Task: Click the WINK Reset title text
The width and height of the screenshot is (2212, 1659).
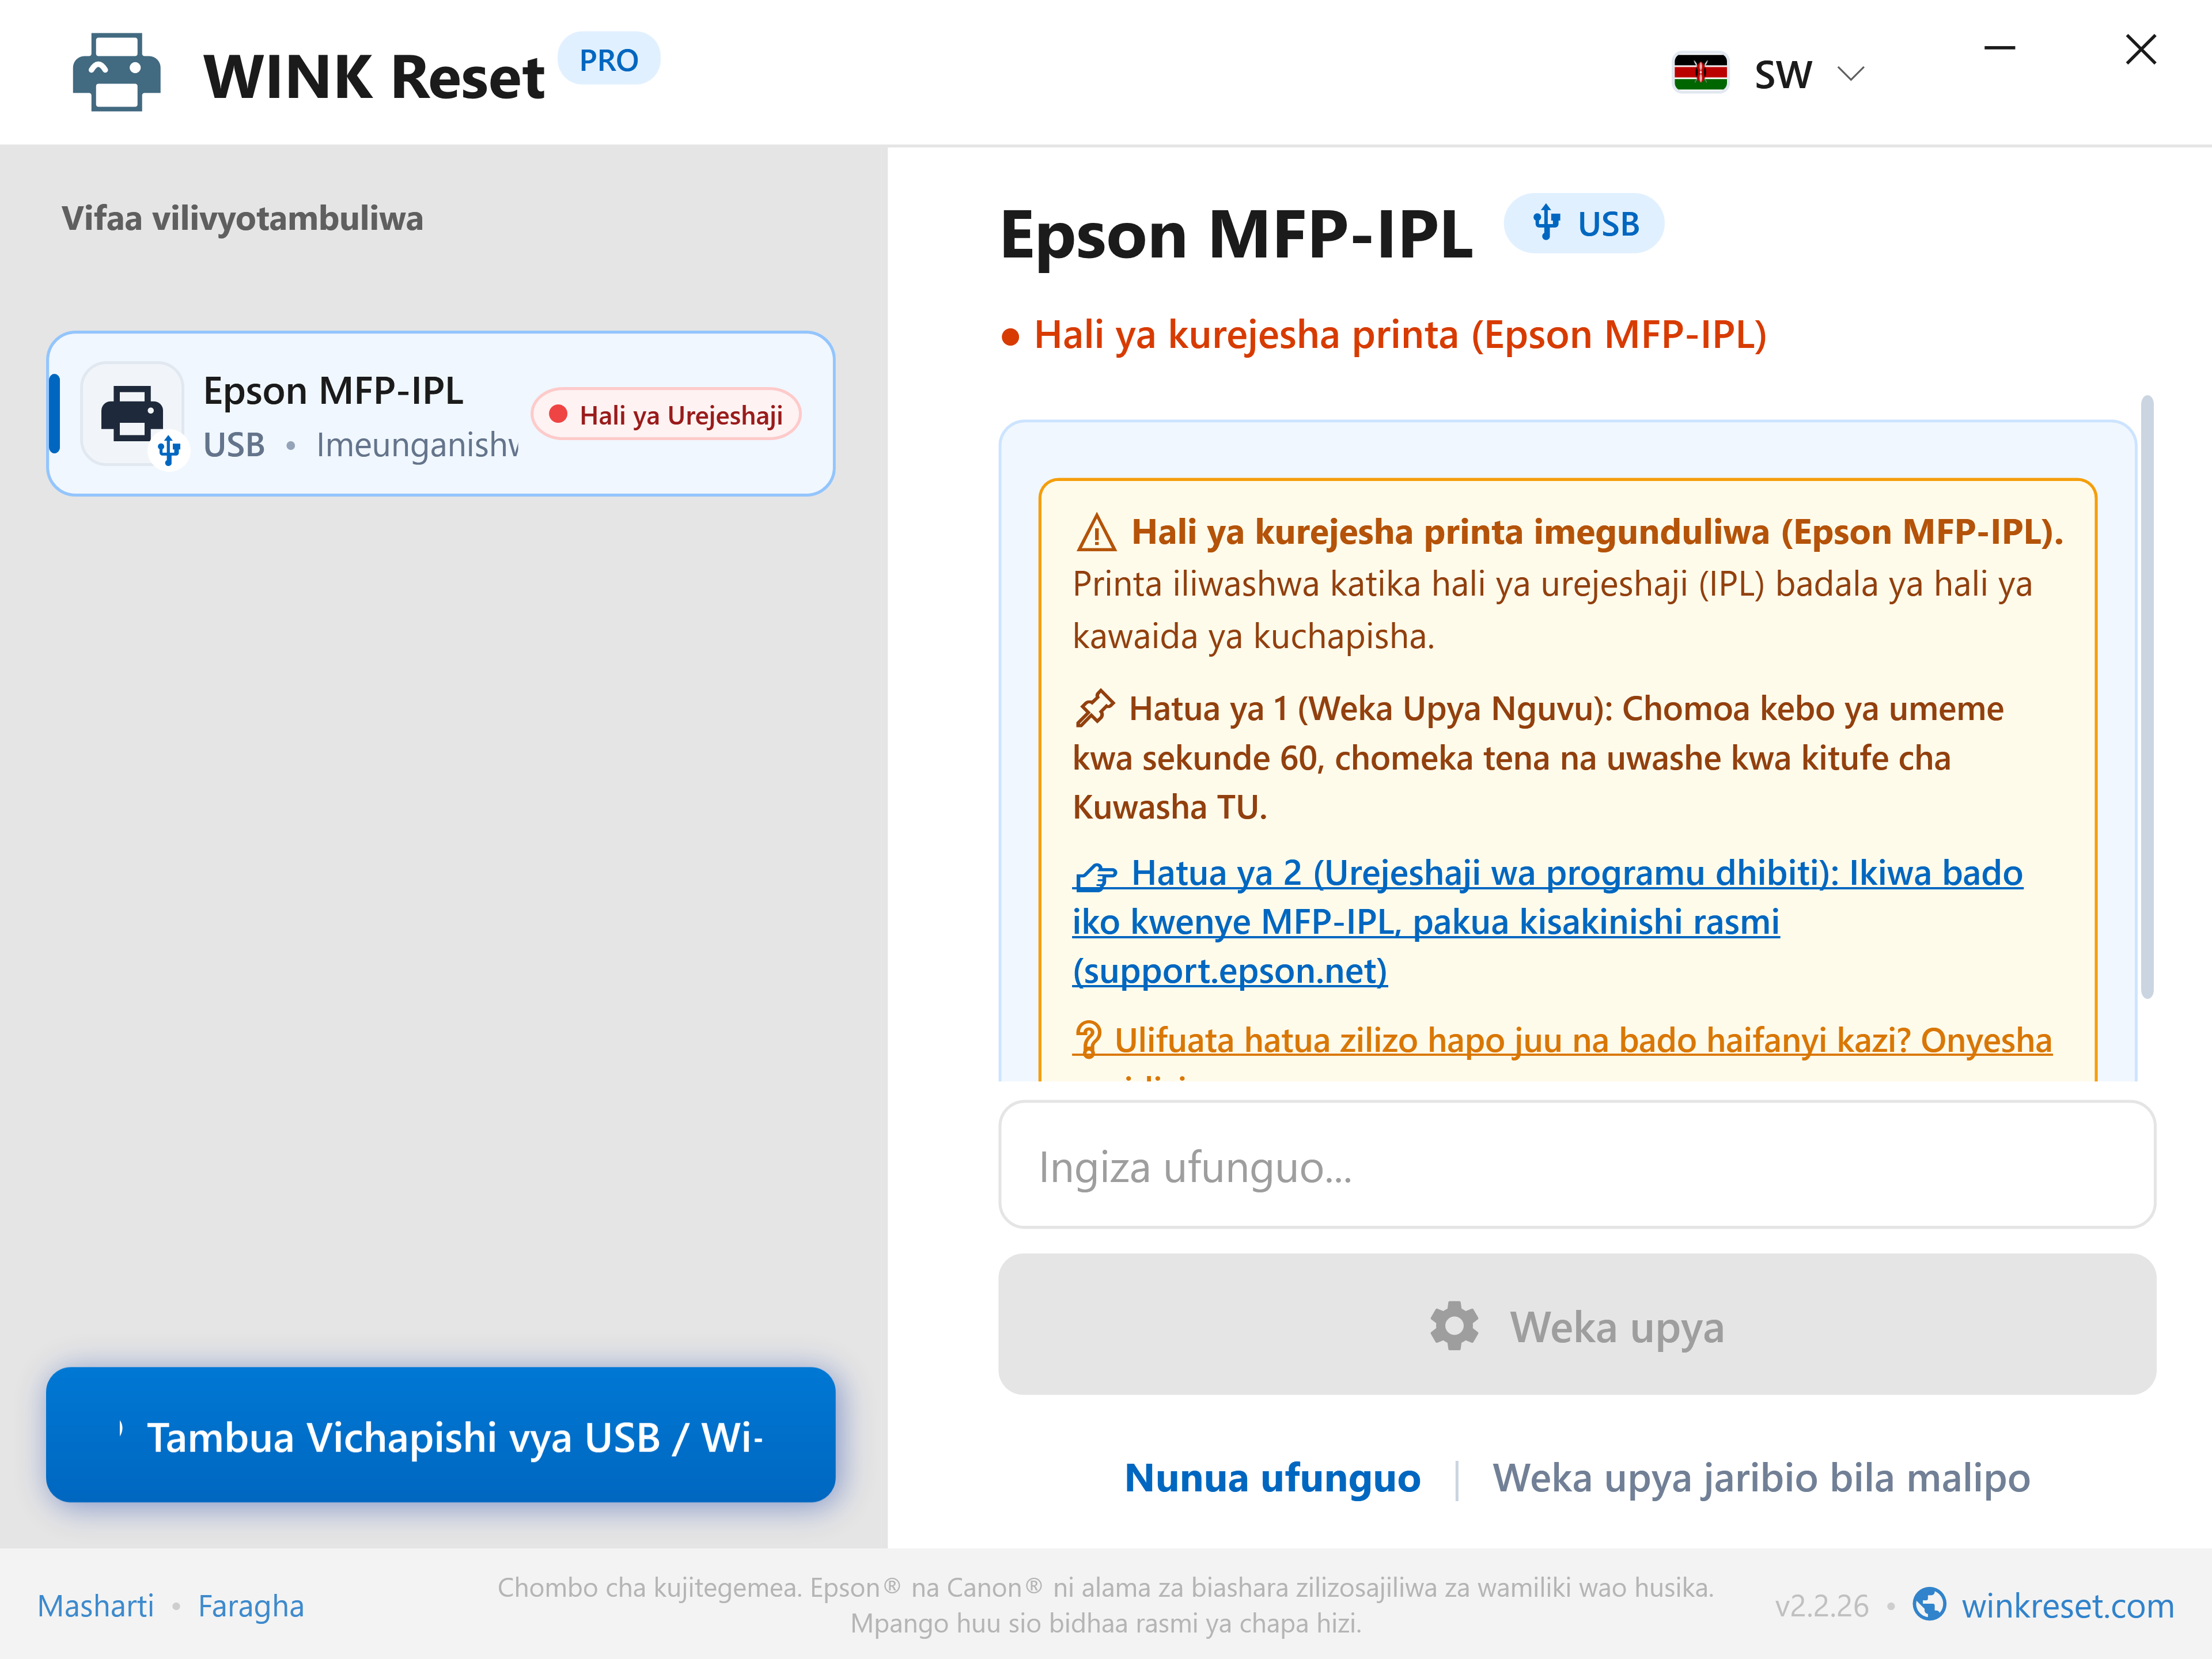Action: coord(374,77)
